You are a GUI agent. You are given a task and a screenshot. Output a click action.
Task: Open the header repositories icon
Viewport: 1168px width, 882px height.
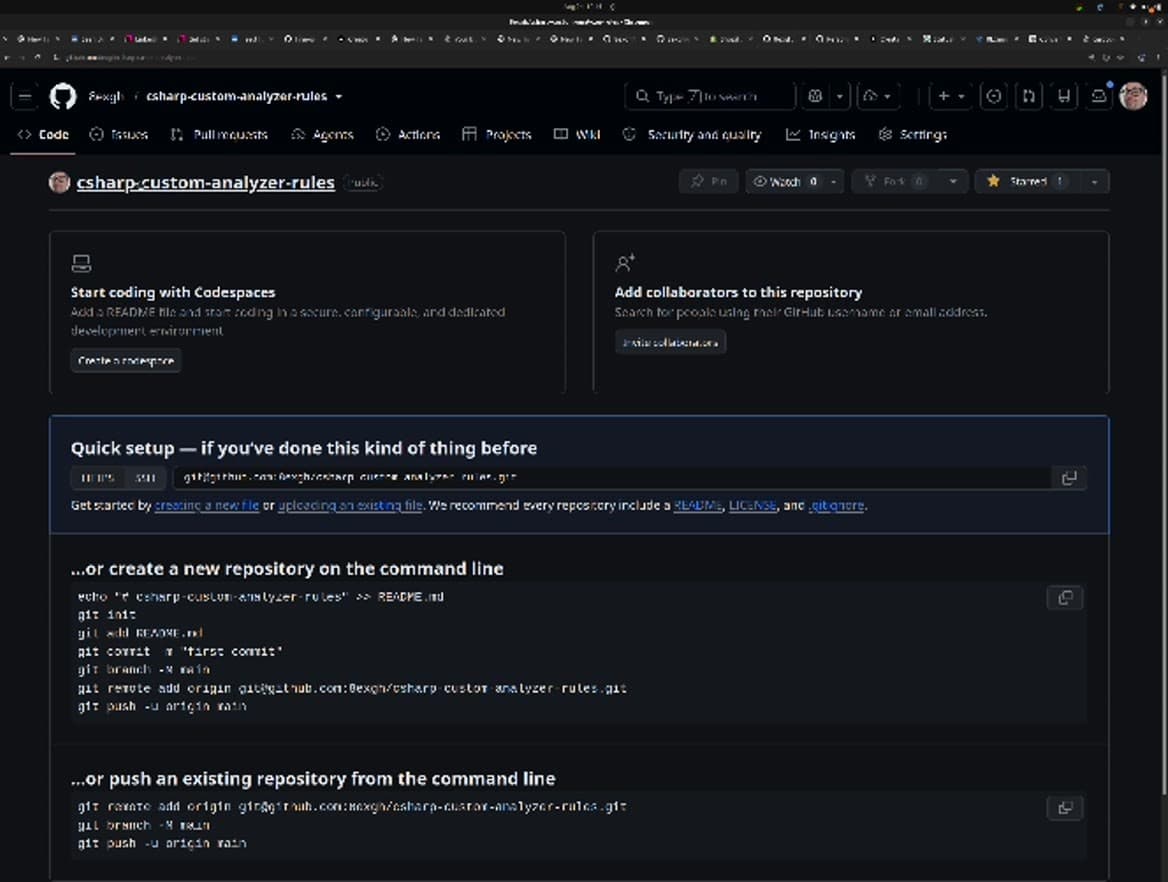[1064, 96]
